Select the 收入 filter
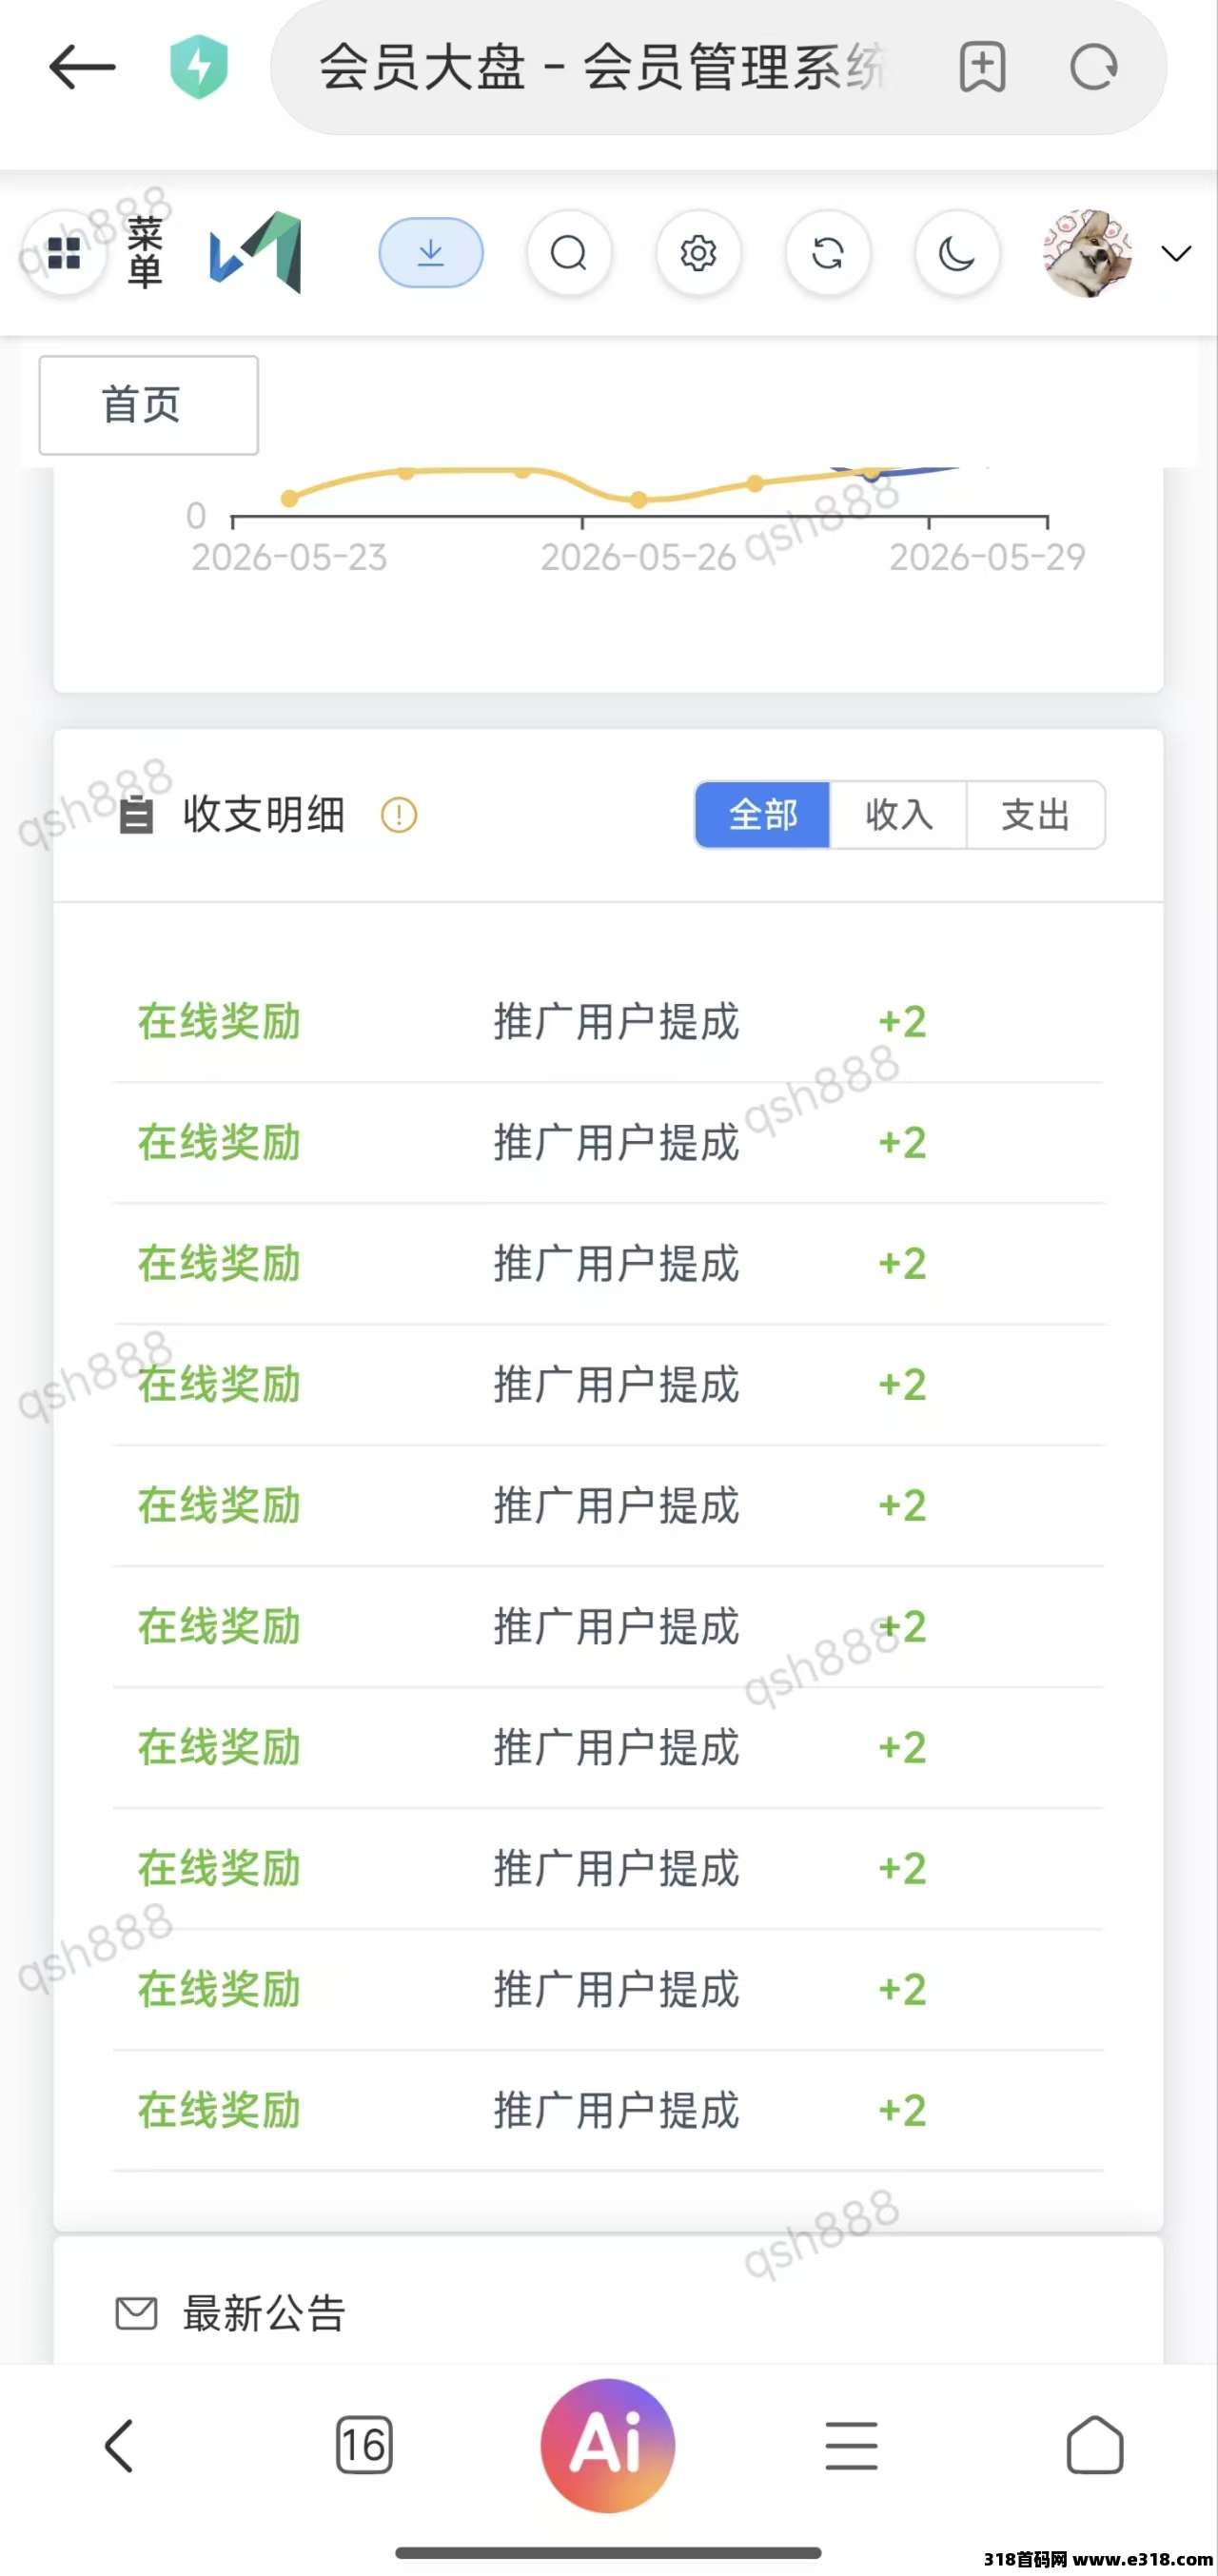1218x2576 pixels. (898, 815)
